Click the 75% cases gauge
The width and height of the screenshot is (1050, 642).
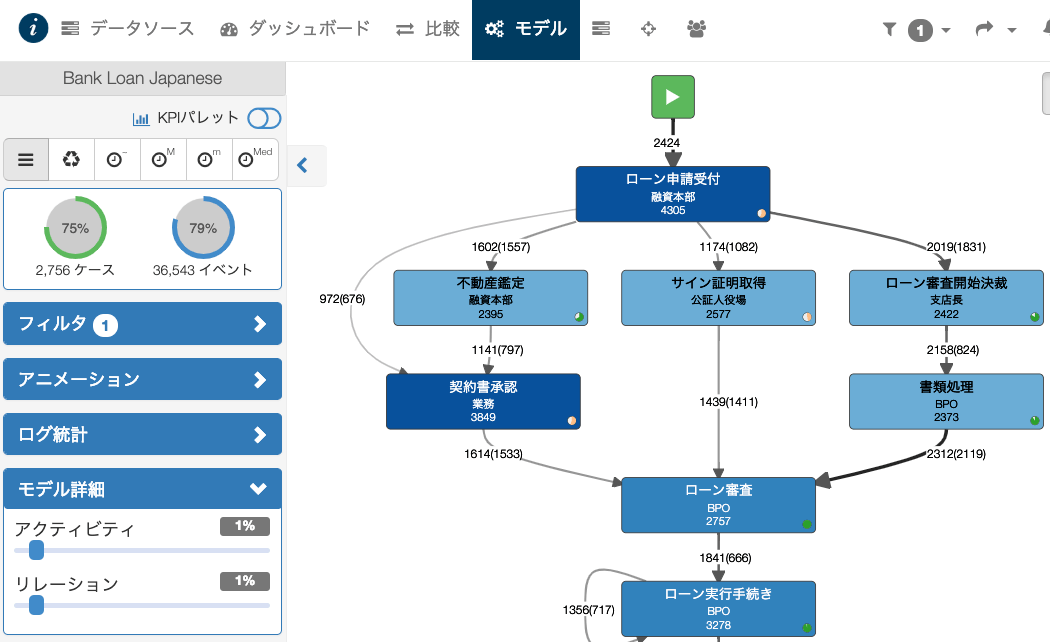point(75,228)
